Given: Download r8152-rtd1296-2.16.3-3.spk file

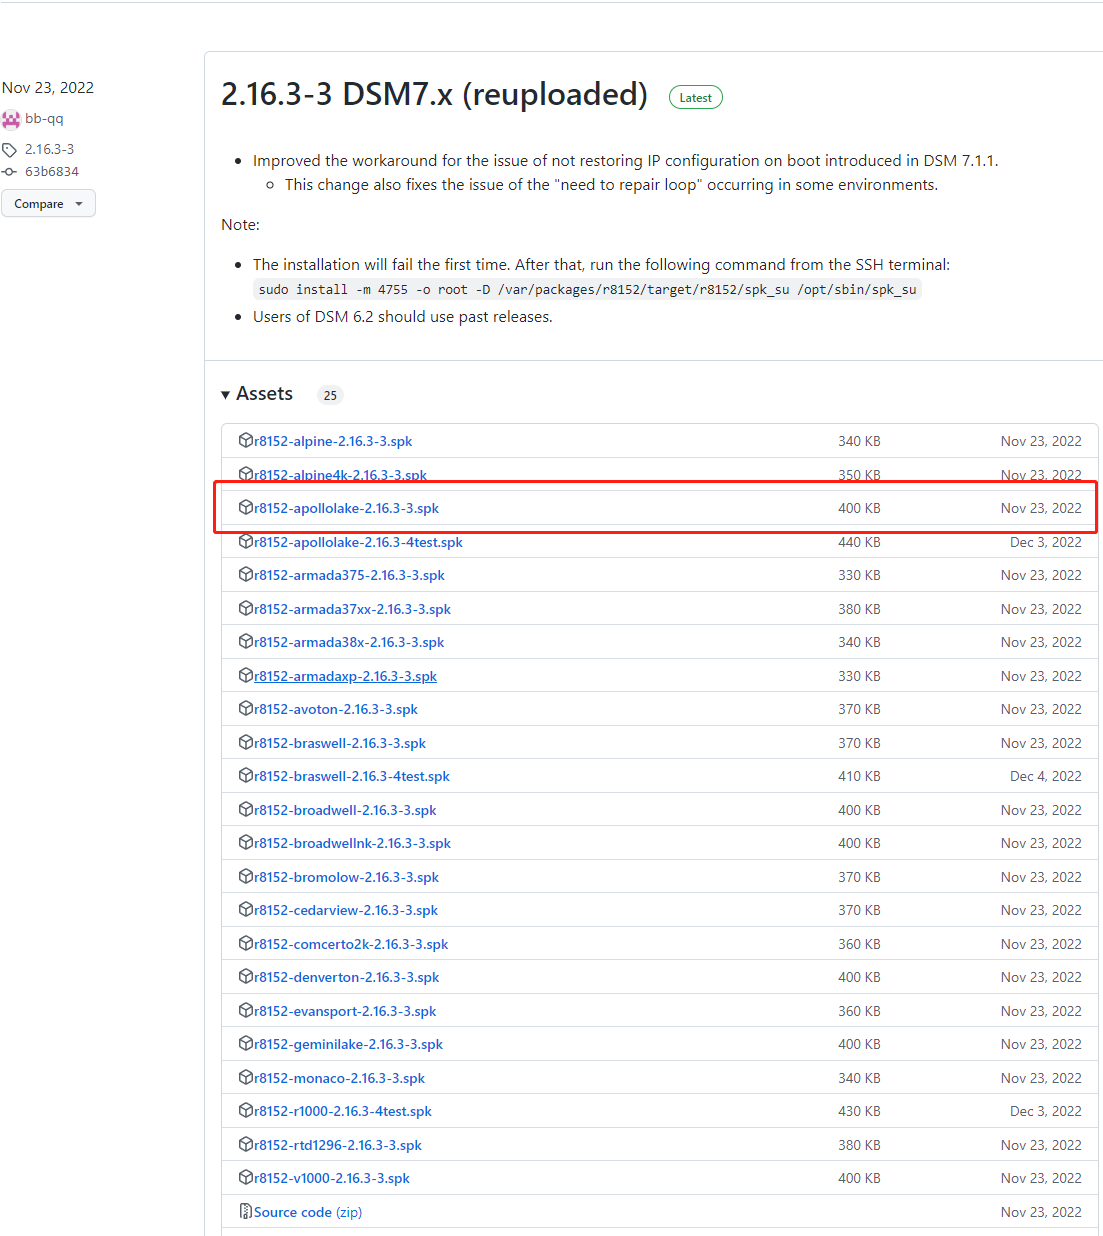Looking at the screenshot, I should pyautogui.click(x=337, y=1145).
